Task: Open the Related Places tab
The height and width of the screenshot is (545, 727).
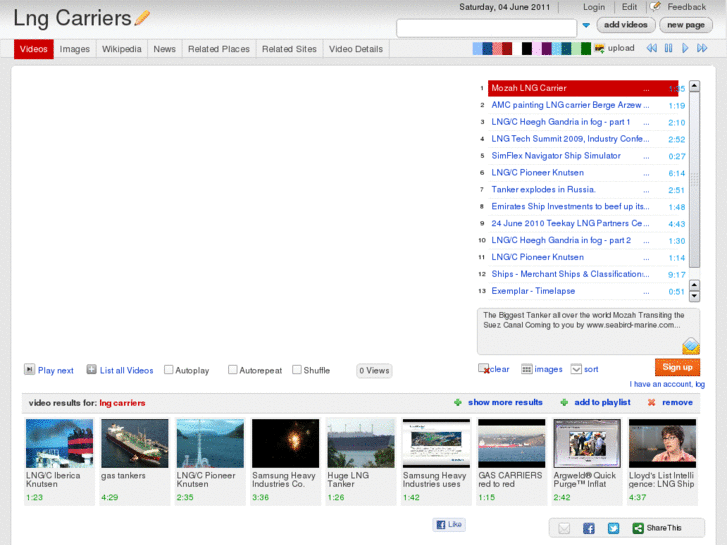Action: point(219,49)
